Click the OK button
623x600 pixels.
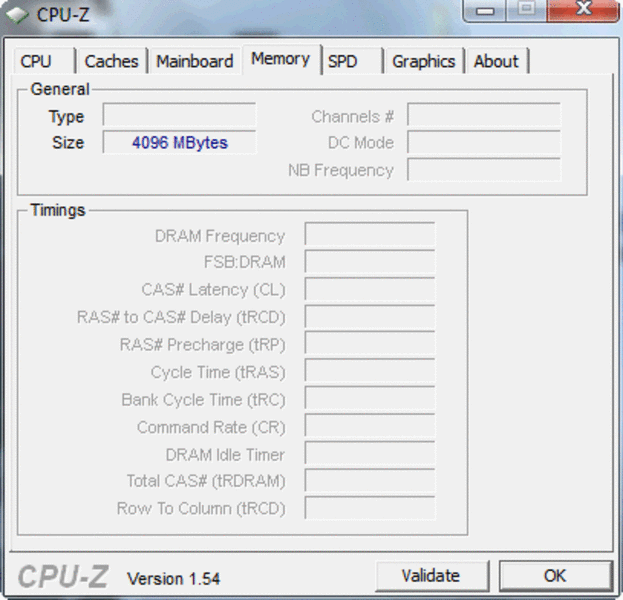tap(555, 576)
